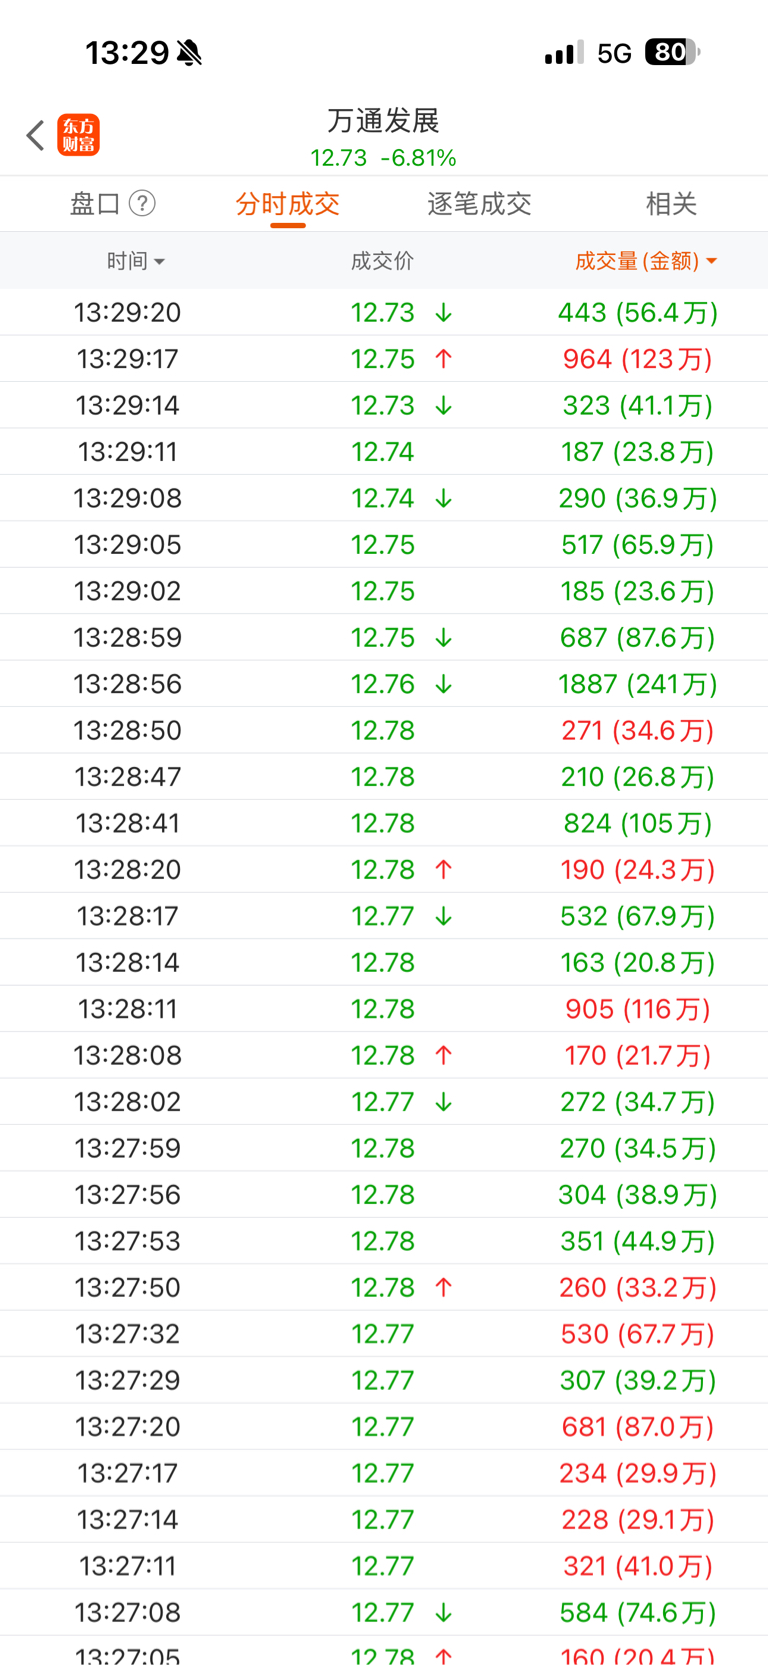Tap the red up arrow at 13:29:17

[444, 359]
